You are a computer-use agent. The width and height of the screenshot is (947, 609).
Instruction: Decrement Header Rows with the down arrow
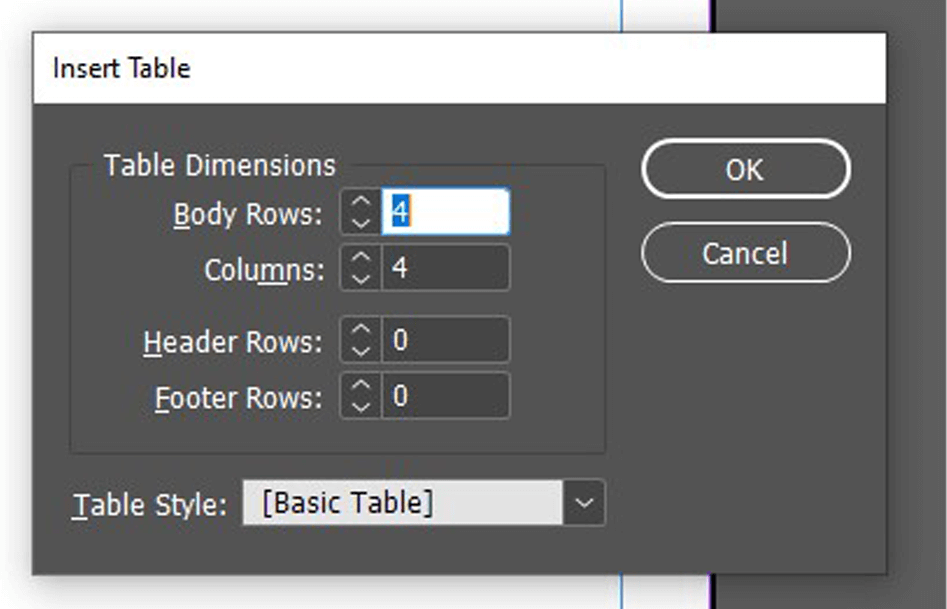tap(361, 350)
